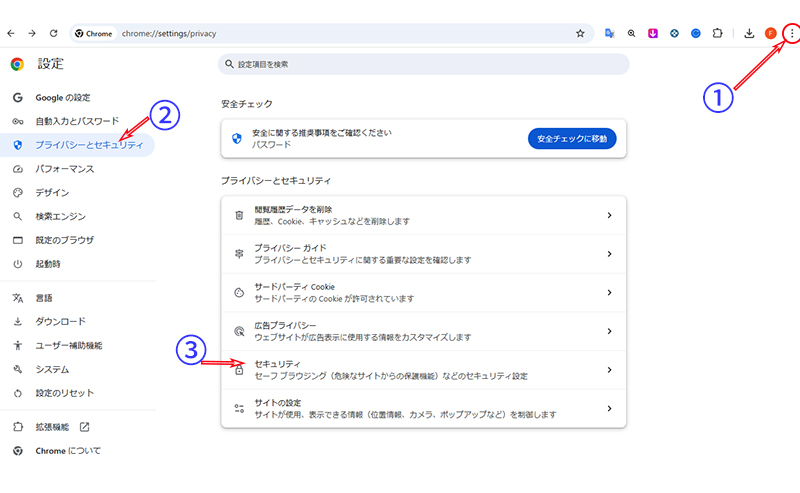This screenshot has height=493, width=800.
Task: Click the bookmark star icon
Action: 580,33
